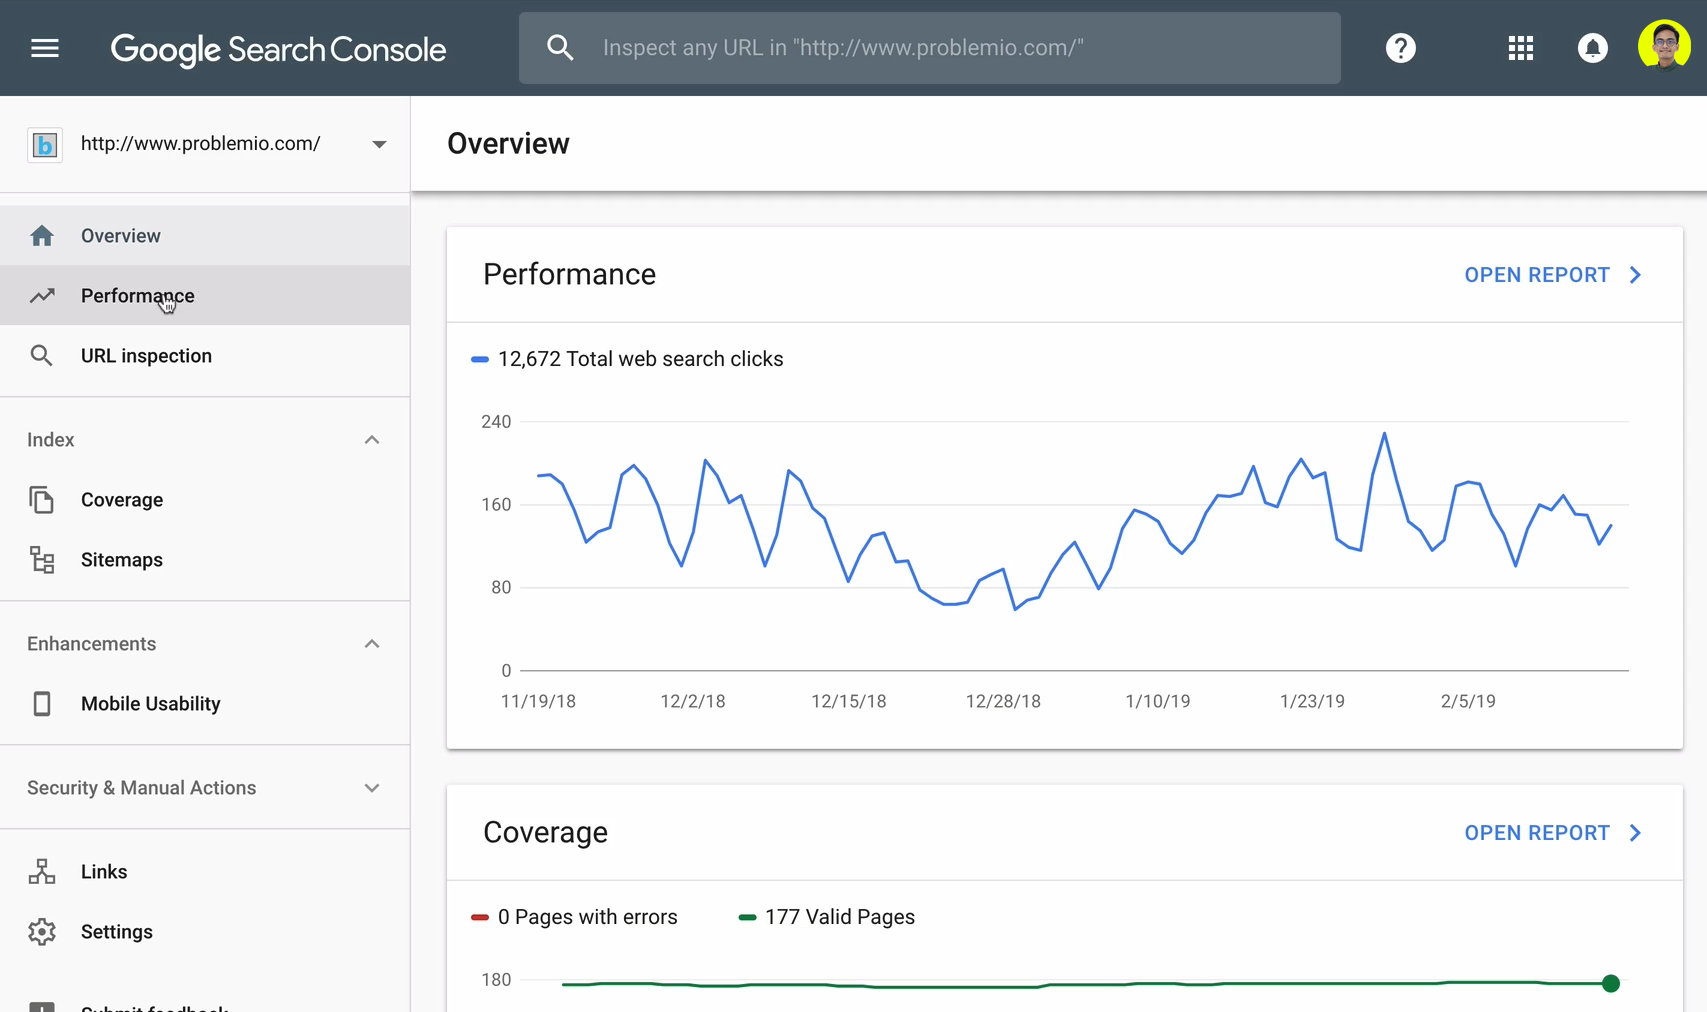
Task: Expand Security & Manual Actions section
Action: [x=372, y=788]
